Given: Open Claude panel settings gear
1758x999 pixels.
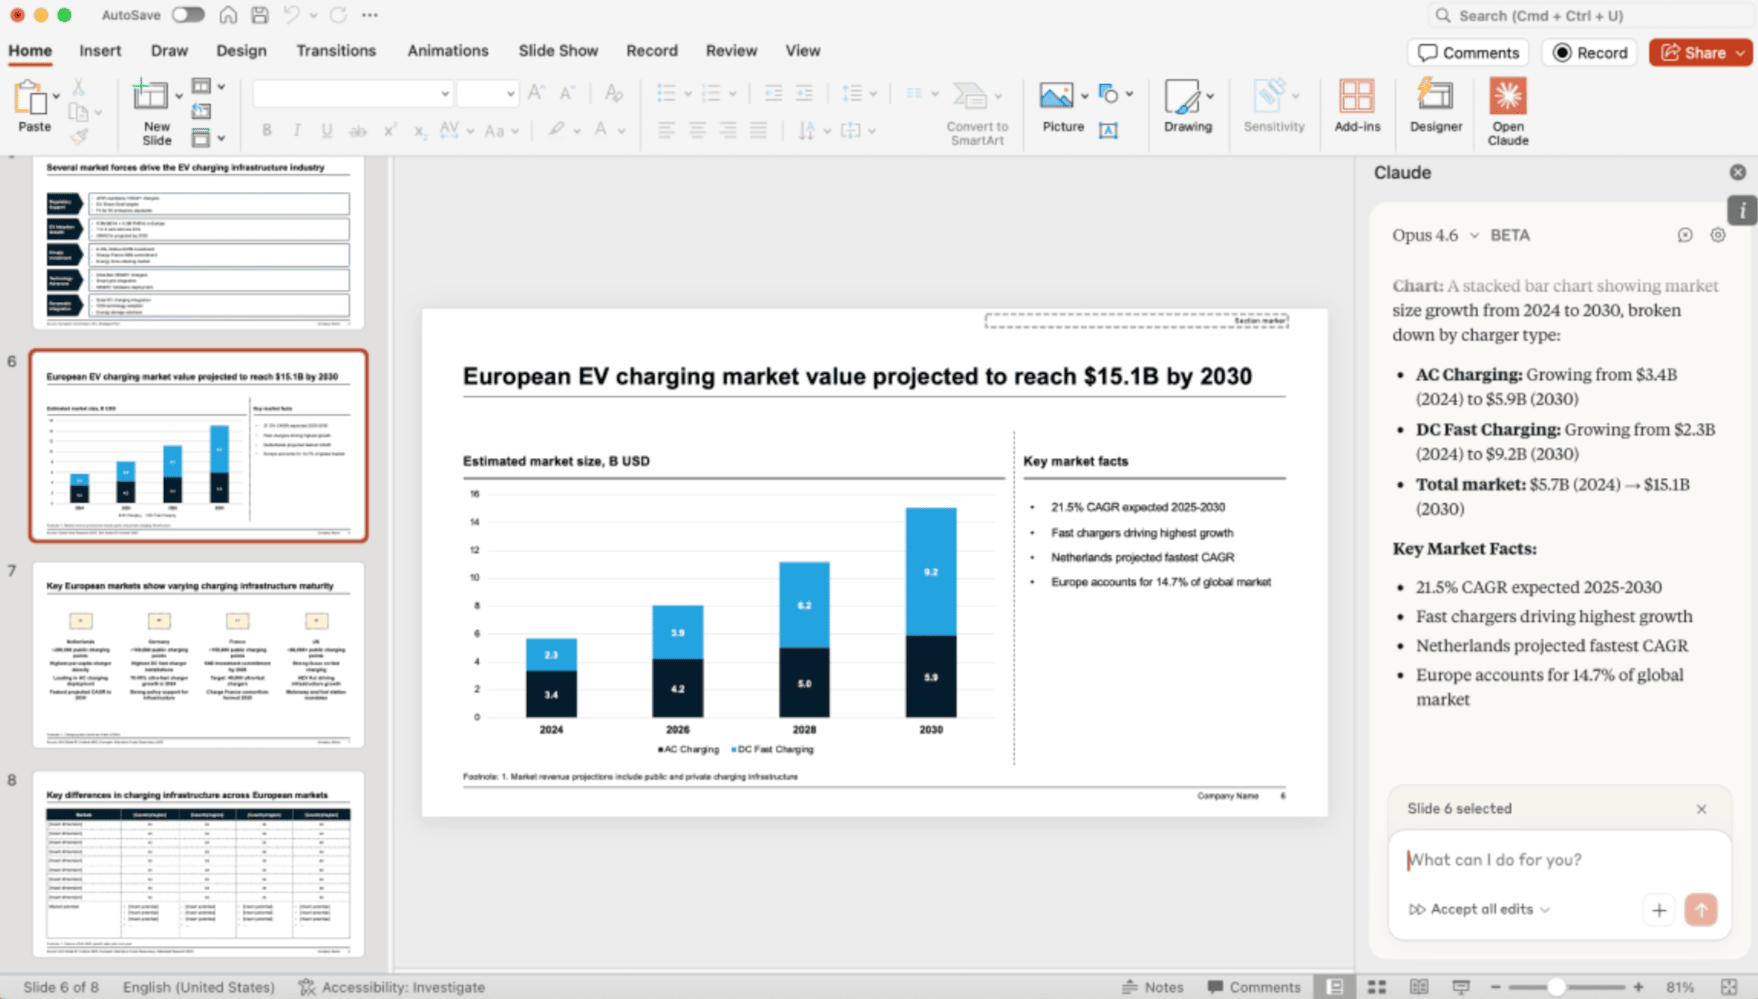Looking at the screenshot, I should 1718,235.
